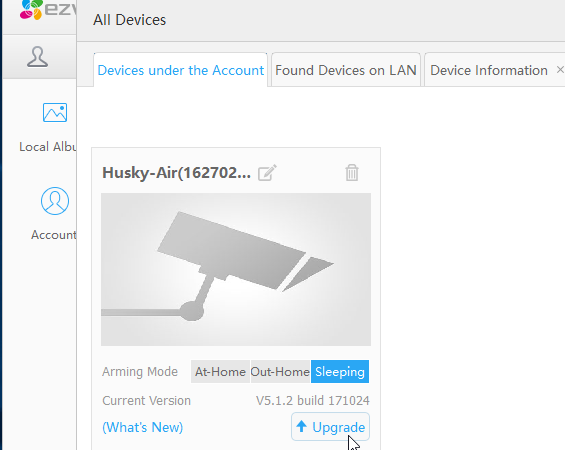The width and height of the screenshot is (565, 450).
Task: Open the Local Album picture icon
Action: tap(55, 112)
